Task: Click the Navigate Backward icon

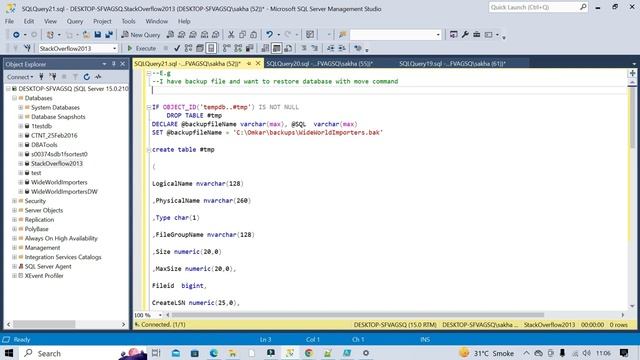Action: coord(16,35)
